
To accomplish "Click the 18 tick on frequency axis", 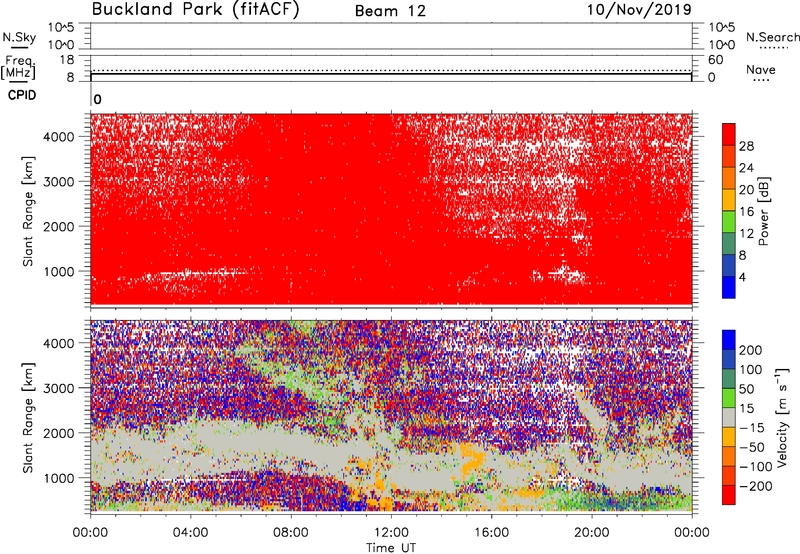I will tap(67, 60).
